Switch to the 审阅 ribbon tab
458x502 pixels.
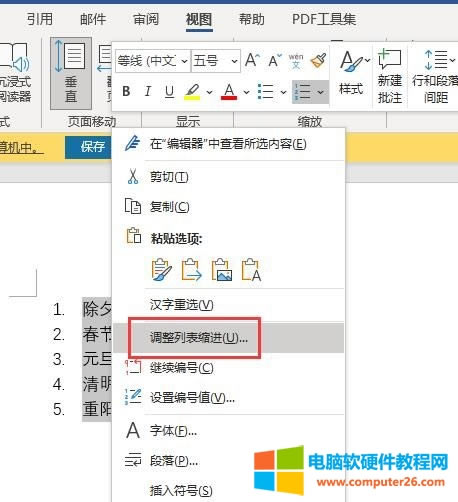click(x=146, y=19)
